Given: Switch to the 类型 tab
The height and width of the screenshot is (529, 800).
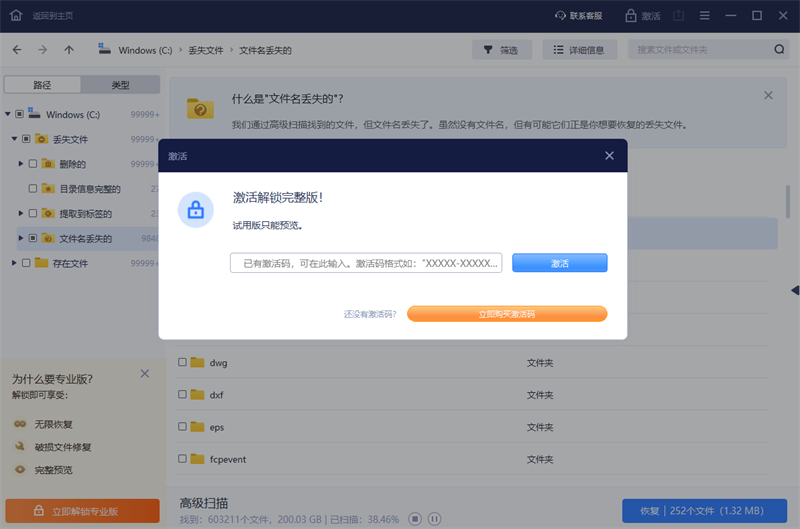Looking at the screenshot, I should (120, 85).
